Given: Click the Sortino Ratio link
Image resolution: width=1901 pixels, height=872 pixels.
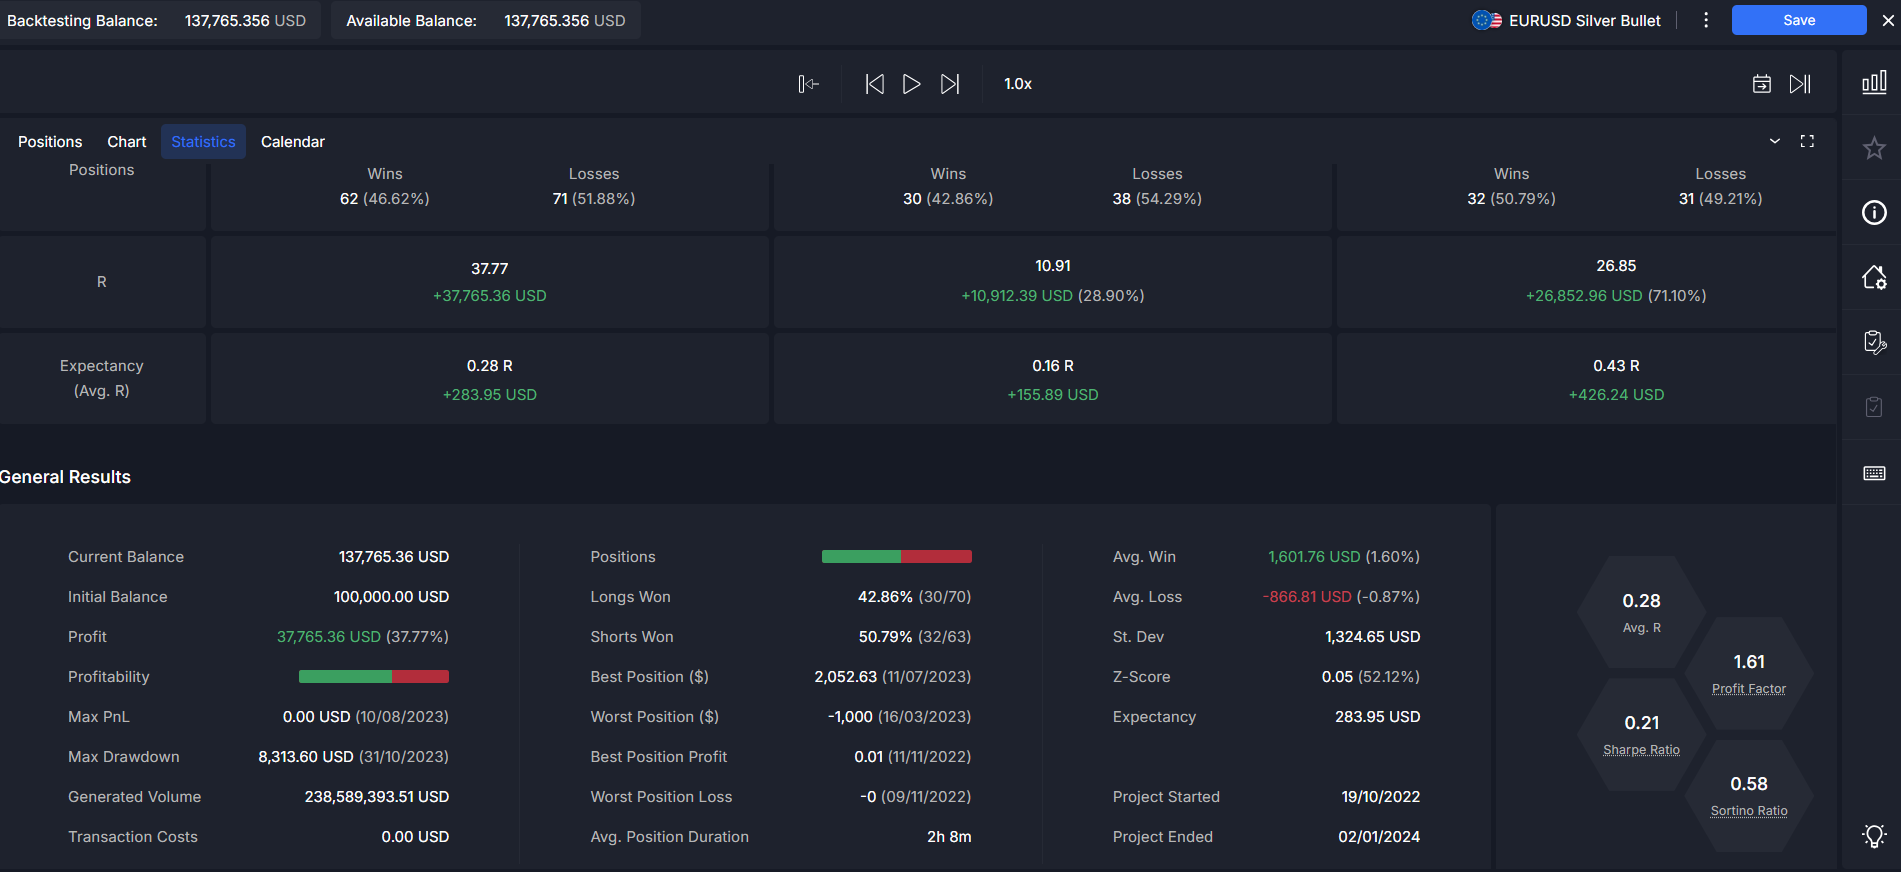Looking at the screenshot, I should tap(1749, 811).
